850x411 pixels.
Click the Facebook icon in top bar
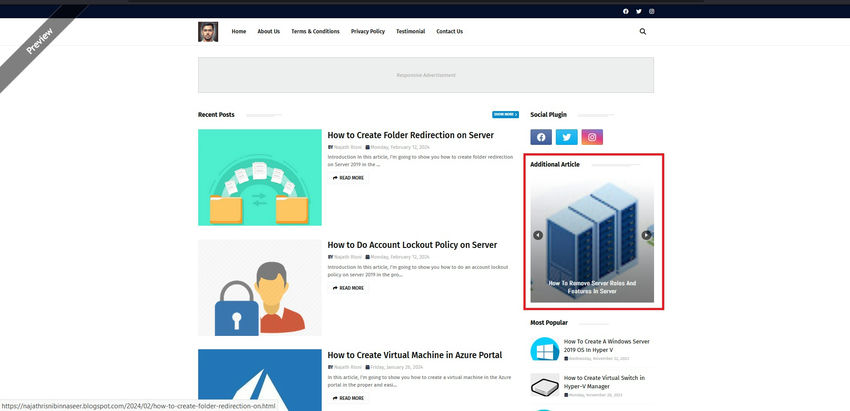[626, 11]
